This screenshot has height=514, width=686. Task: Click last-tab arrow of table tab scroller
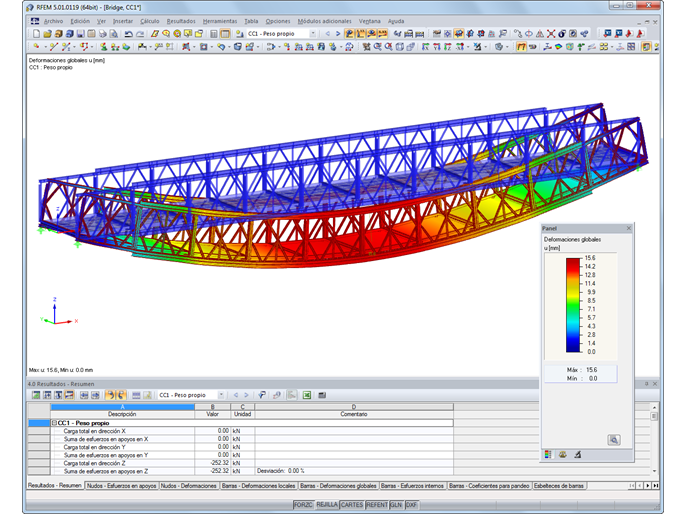655,486
